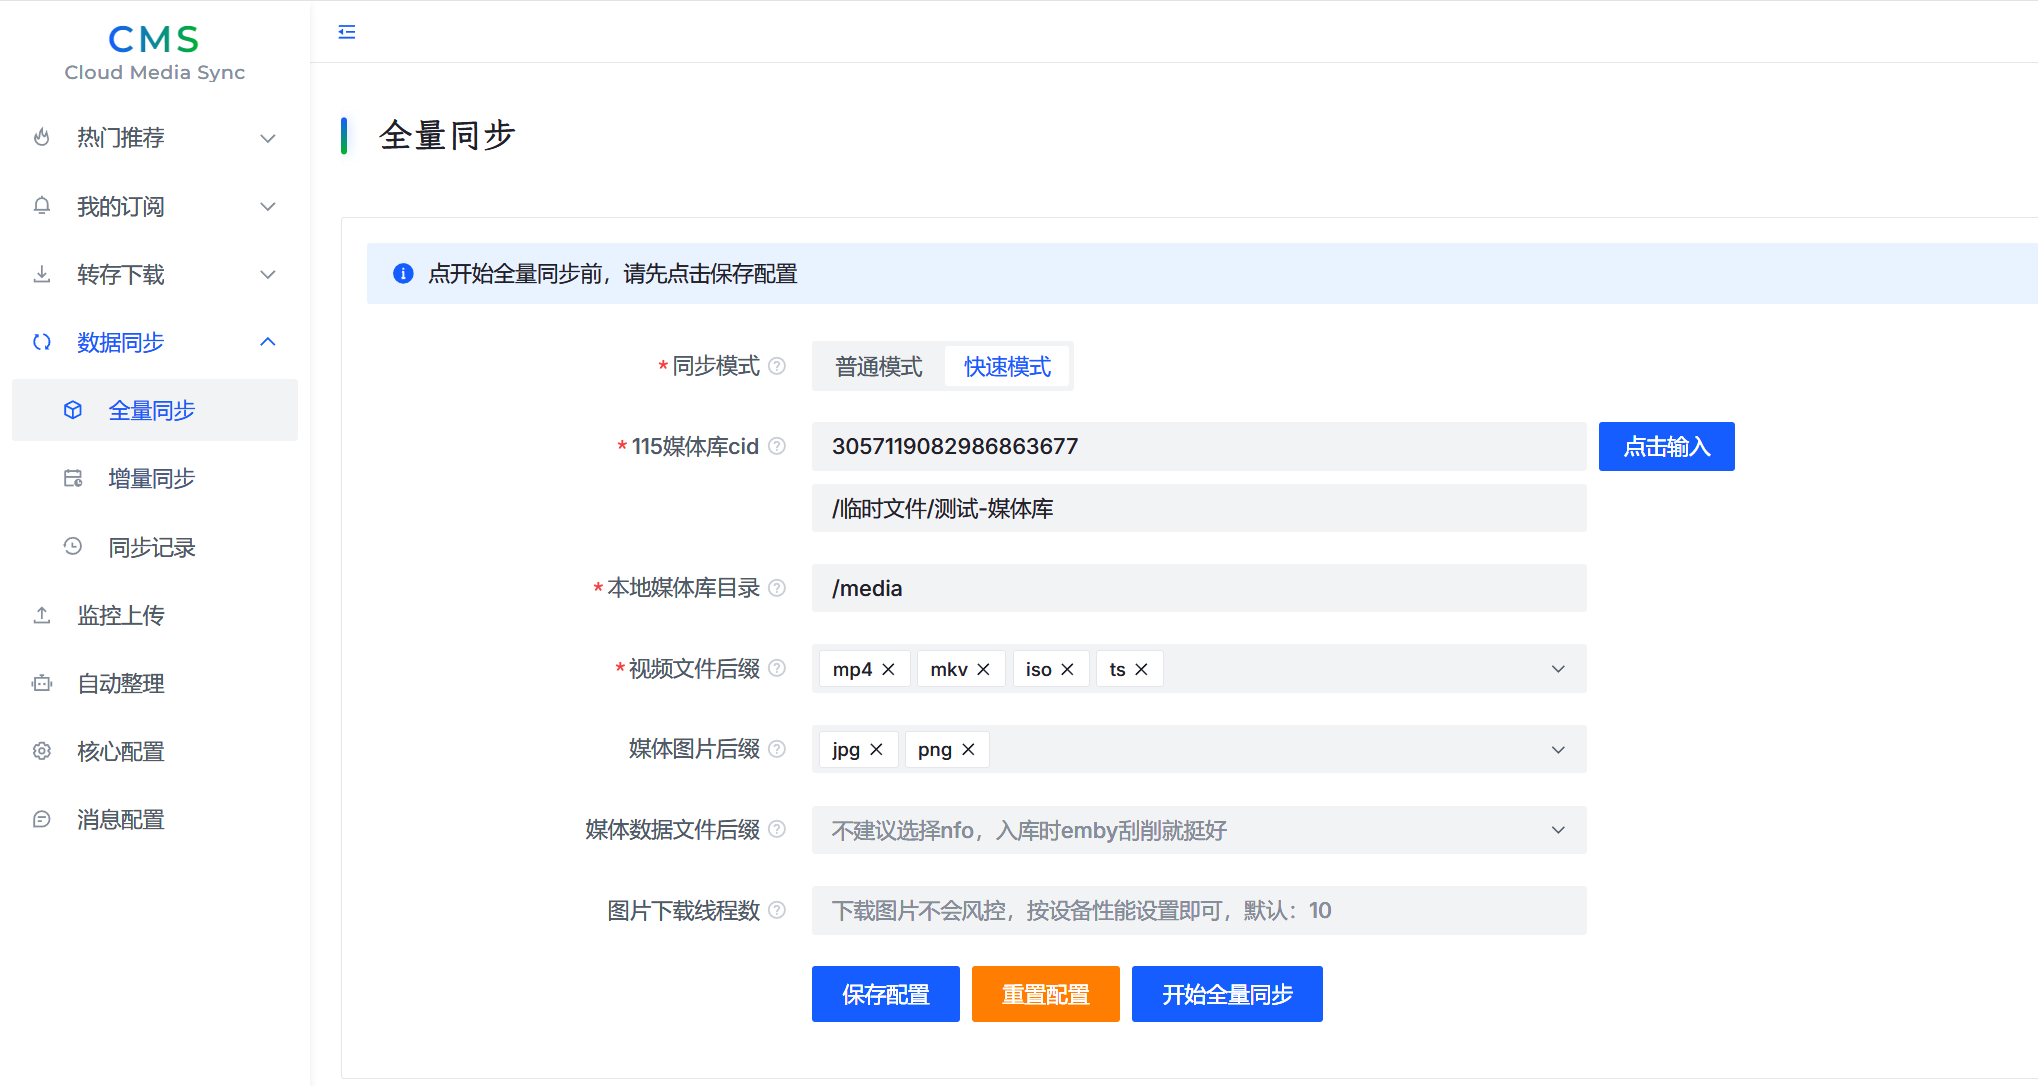Select the 全量同步 cube icon in sidebar

click(73, 410)
